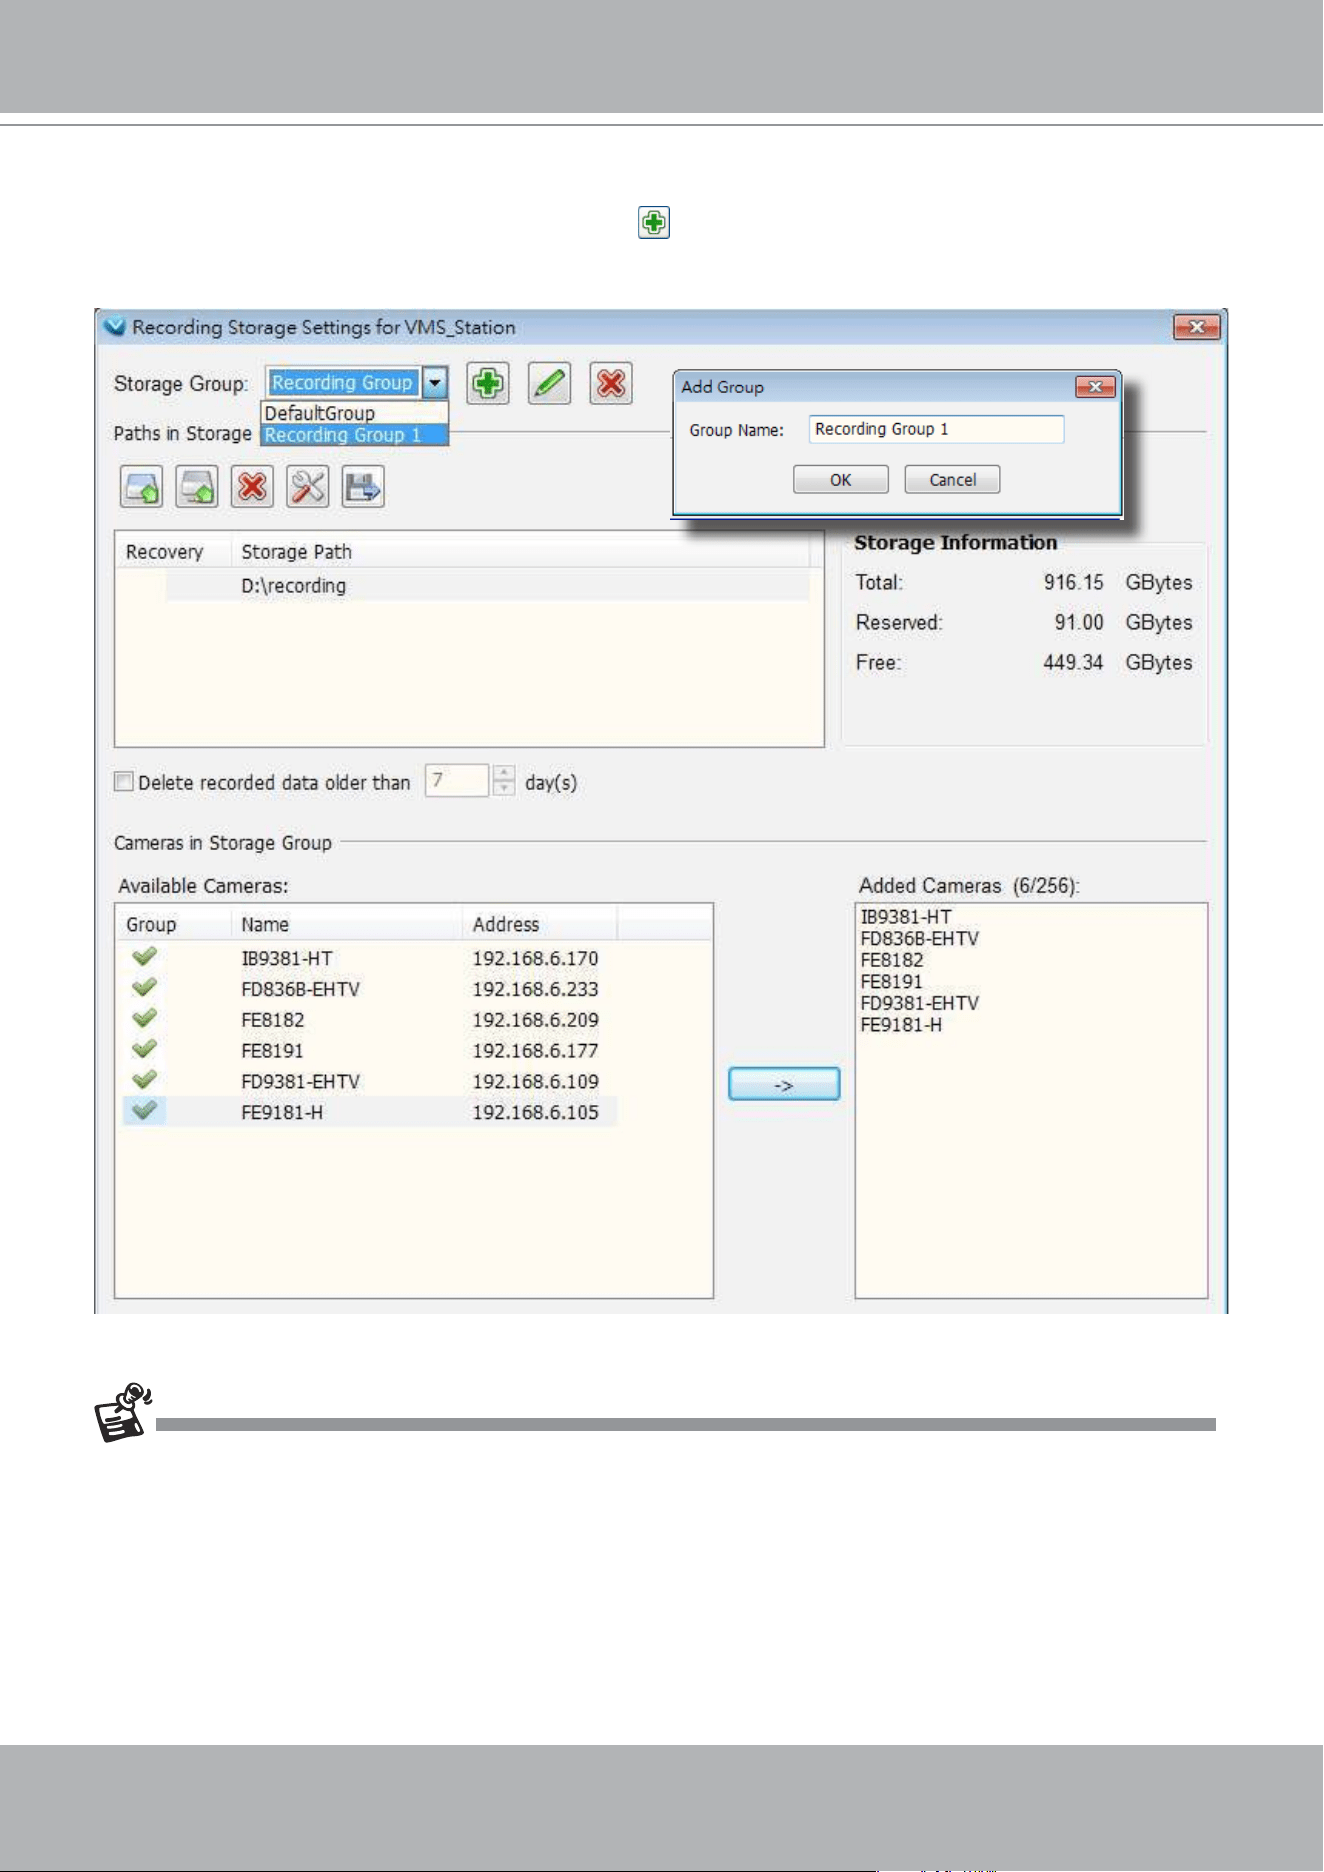This screenshot has height=1872, width=1324.
Task: Select FD9381-EHTV in Added Cameras list
Action: tap(919, 1003)
